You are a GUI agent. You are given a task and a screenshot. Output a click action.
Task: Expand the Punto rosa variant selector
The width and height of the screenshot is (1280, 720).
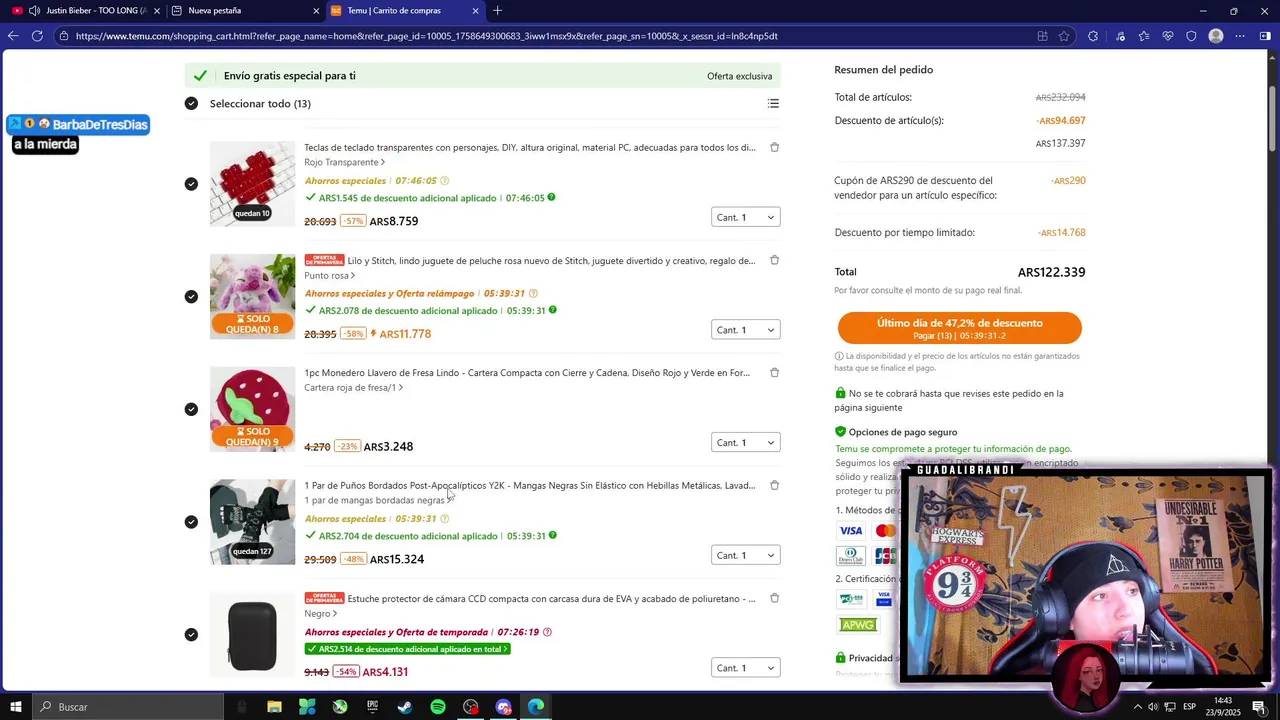click(330, 275)
